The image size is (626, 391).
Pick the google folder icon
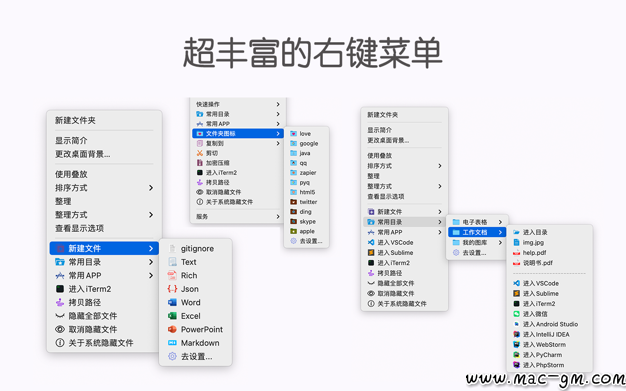(293, 143)
